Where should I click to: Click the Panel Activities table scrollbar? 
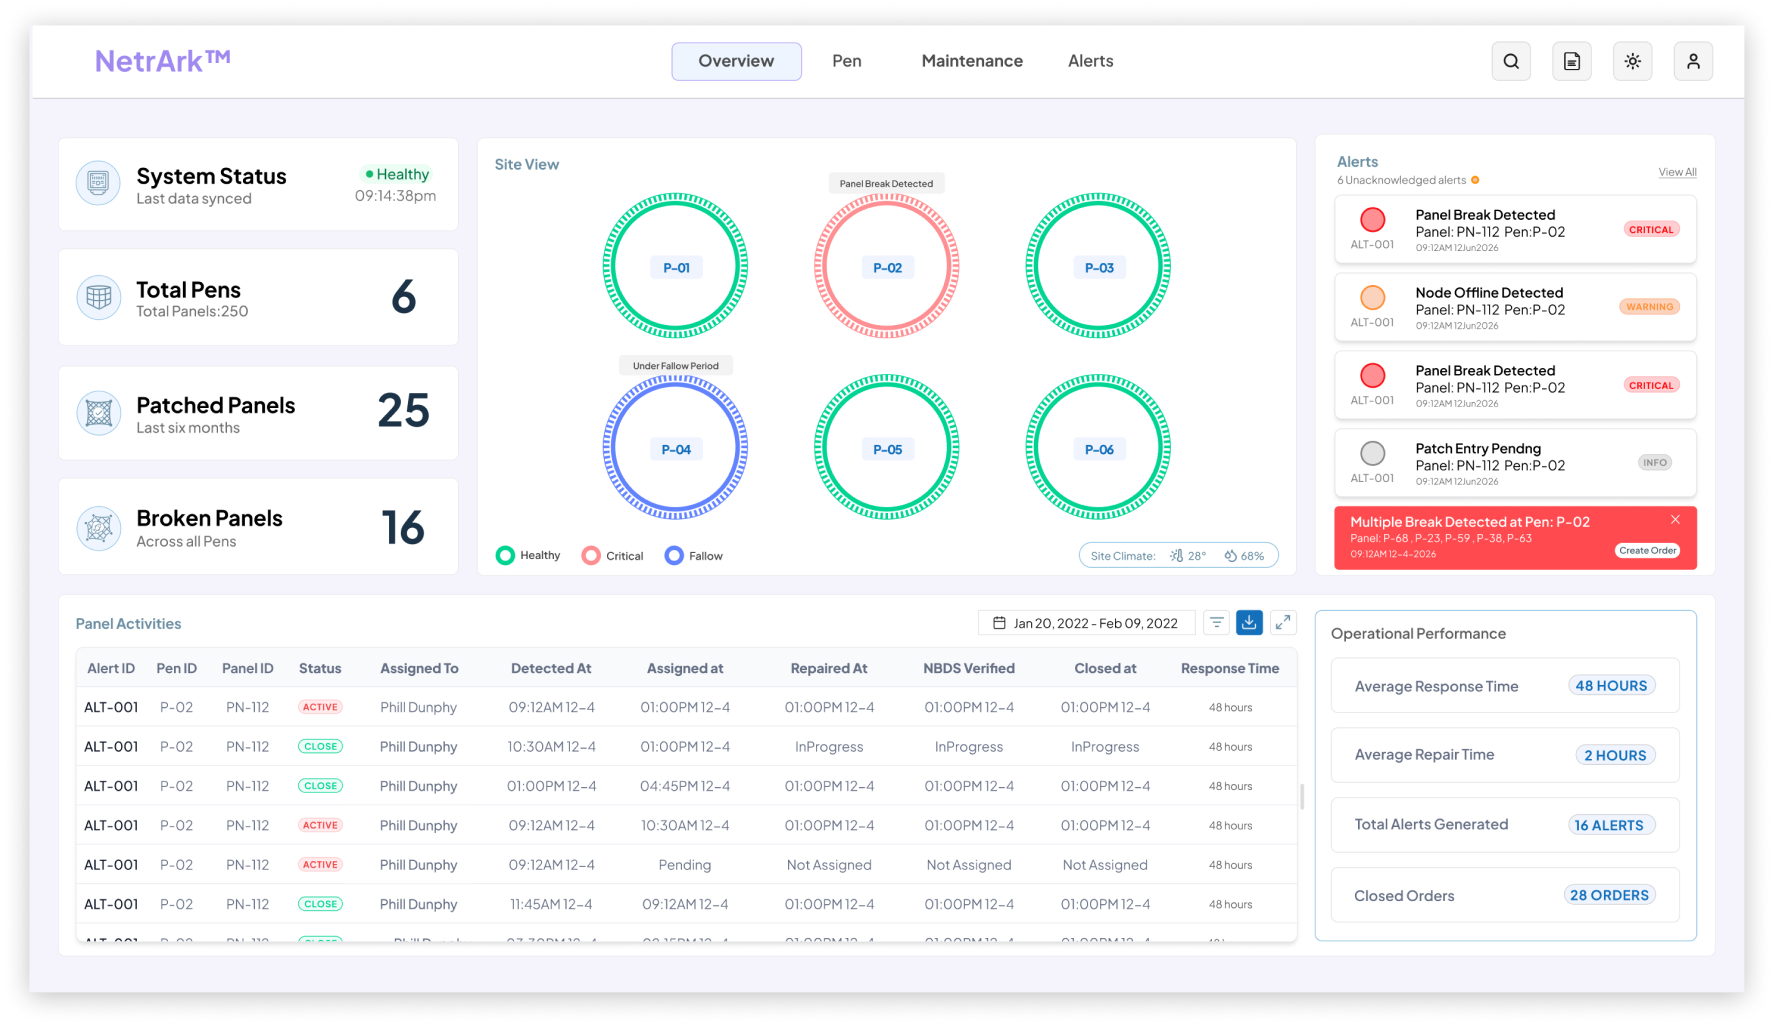pos(1301,797)
